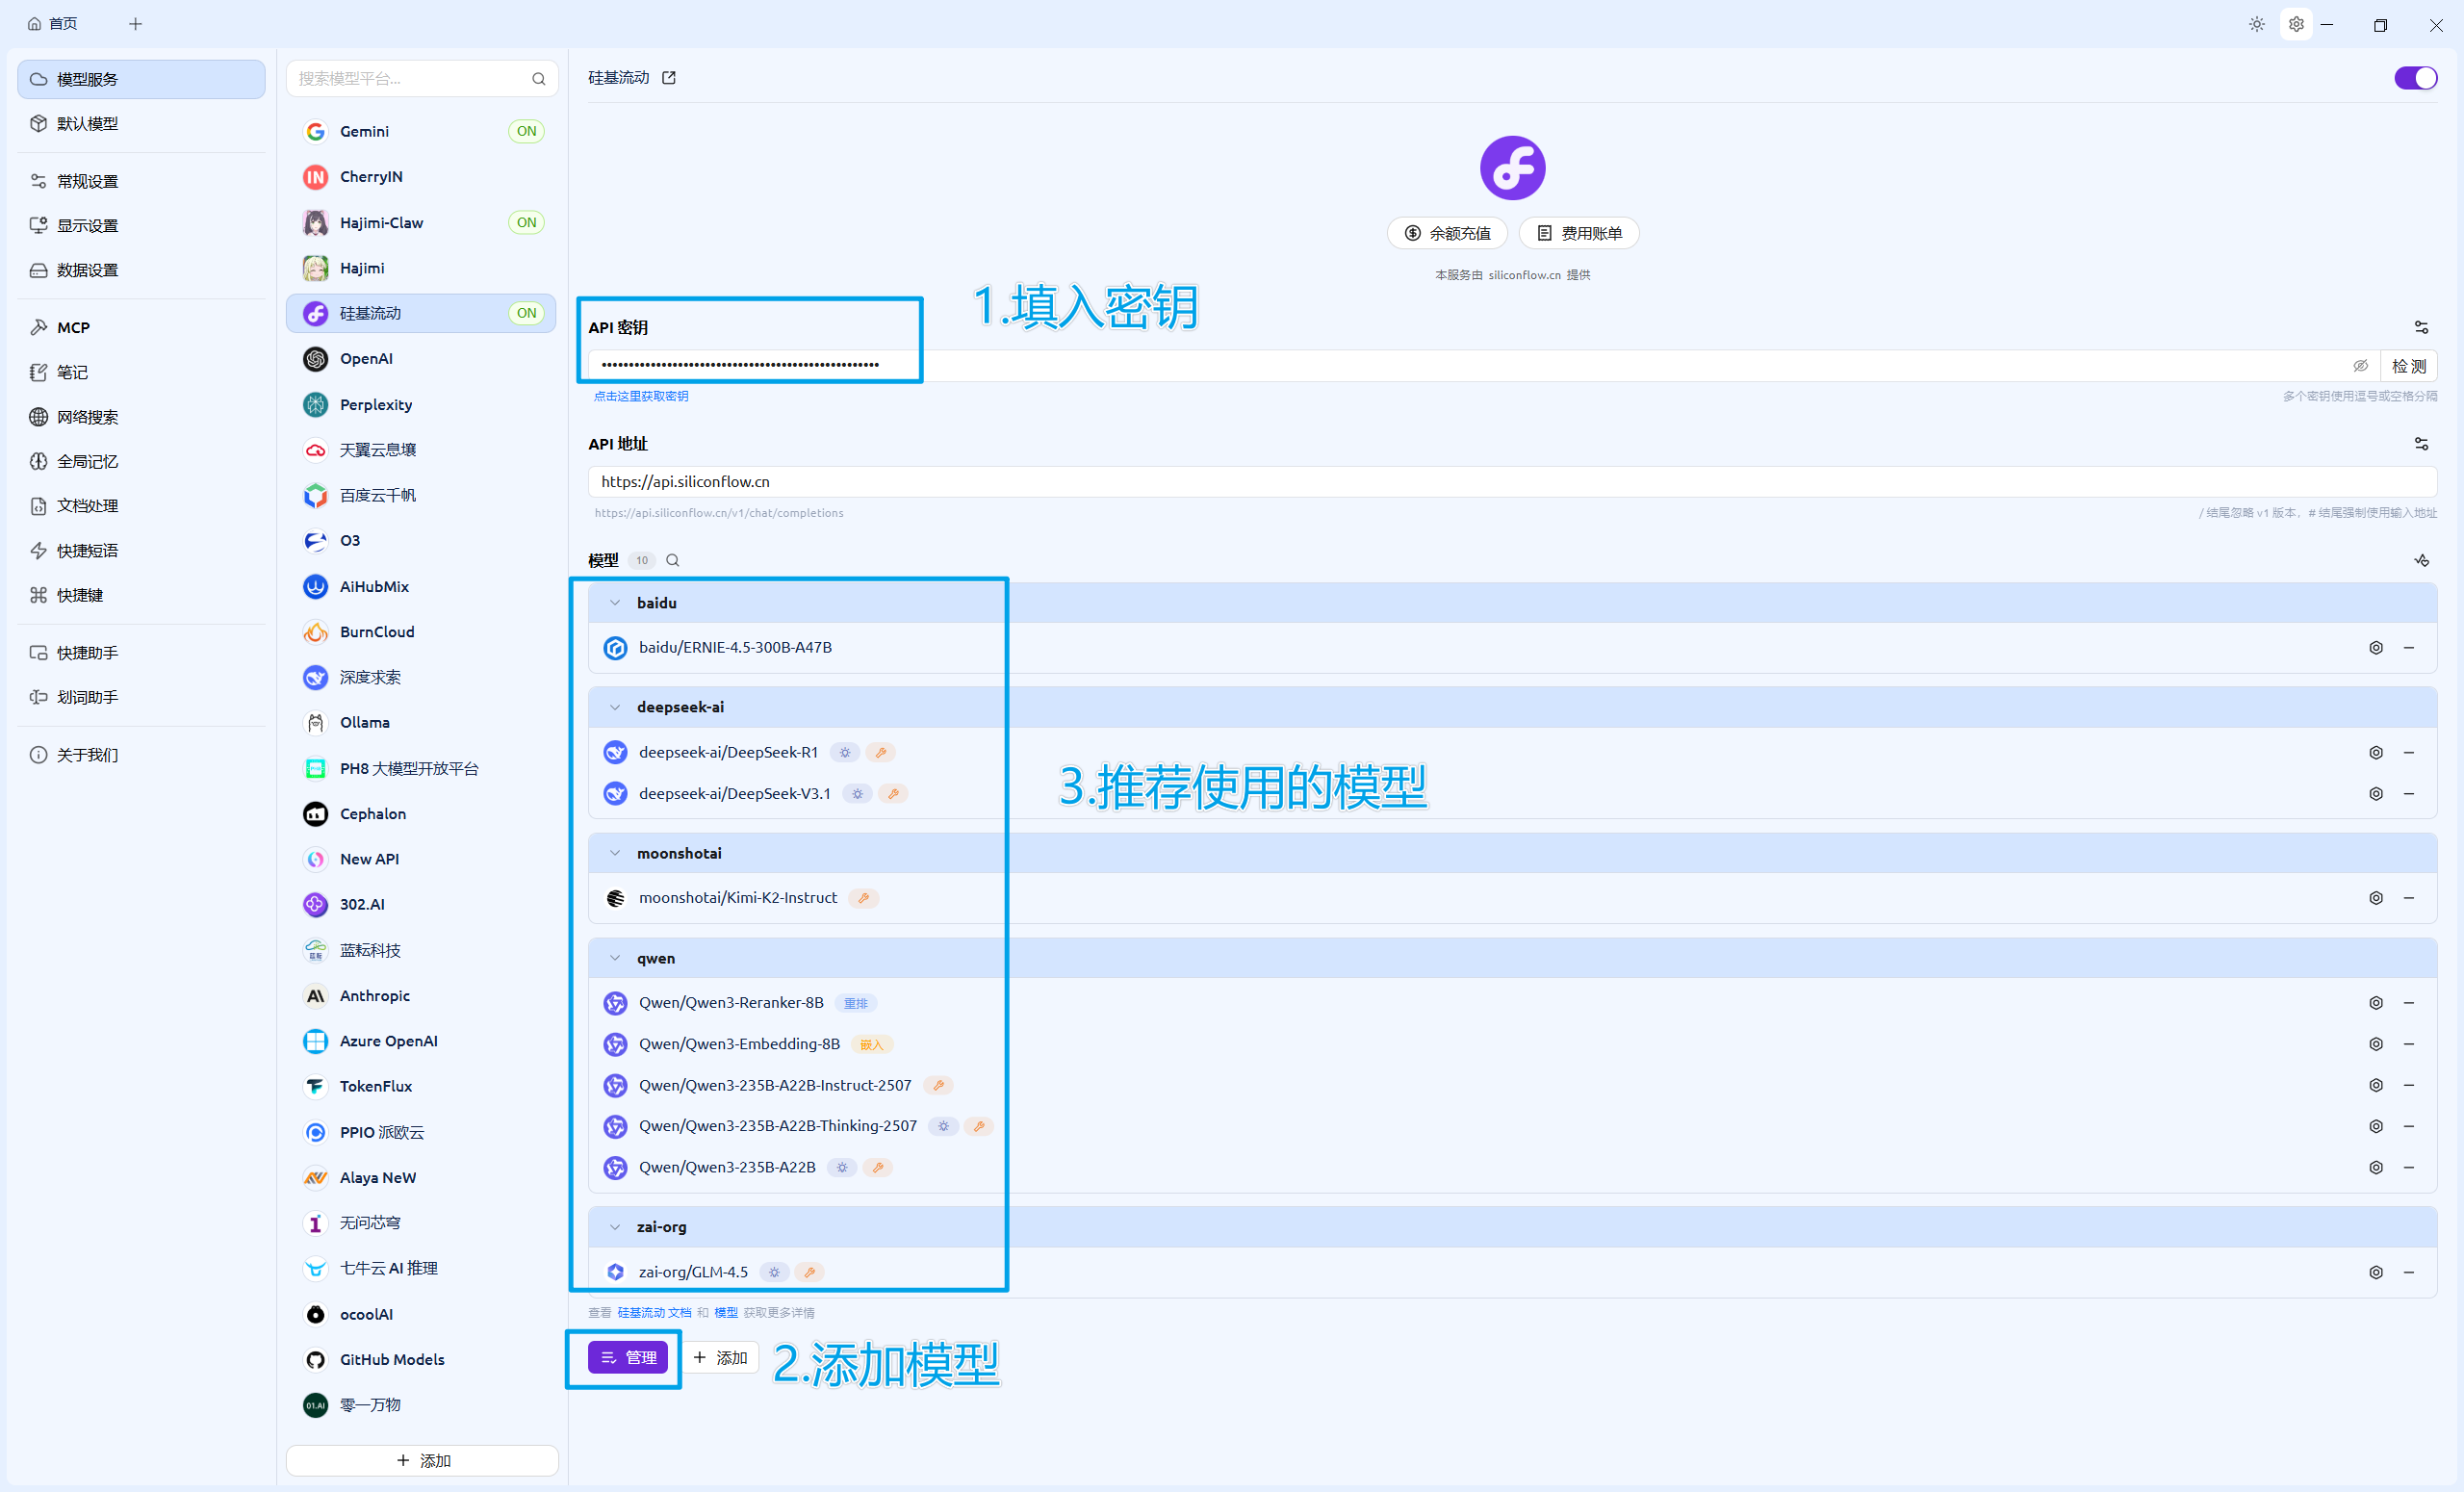
Task: Click the 余额充值 recharge button
Action: point(1446,233)
